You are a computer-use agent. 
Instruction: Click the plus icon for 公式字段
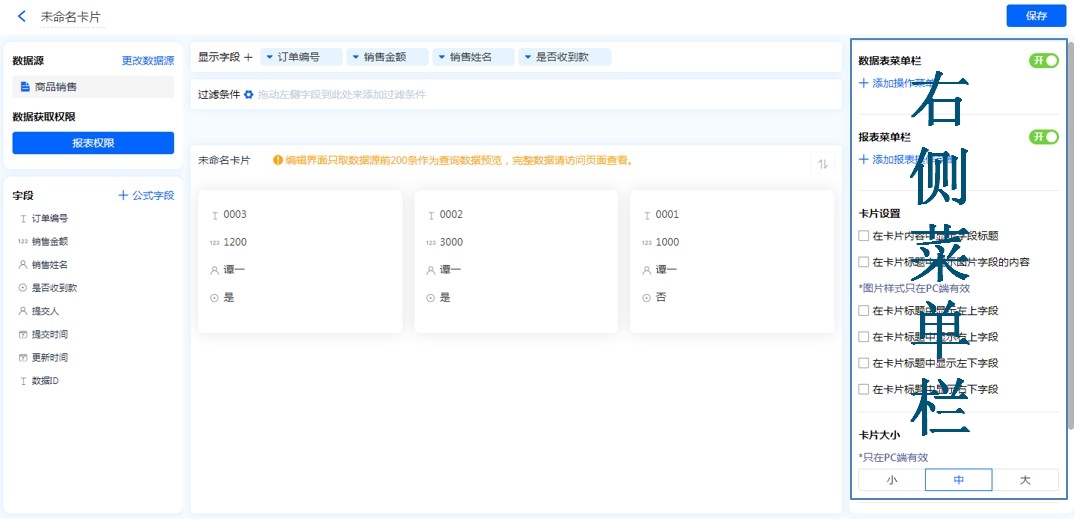tap(123, 195)
